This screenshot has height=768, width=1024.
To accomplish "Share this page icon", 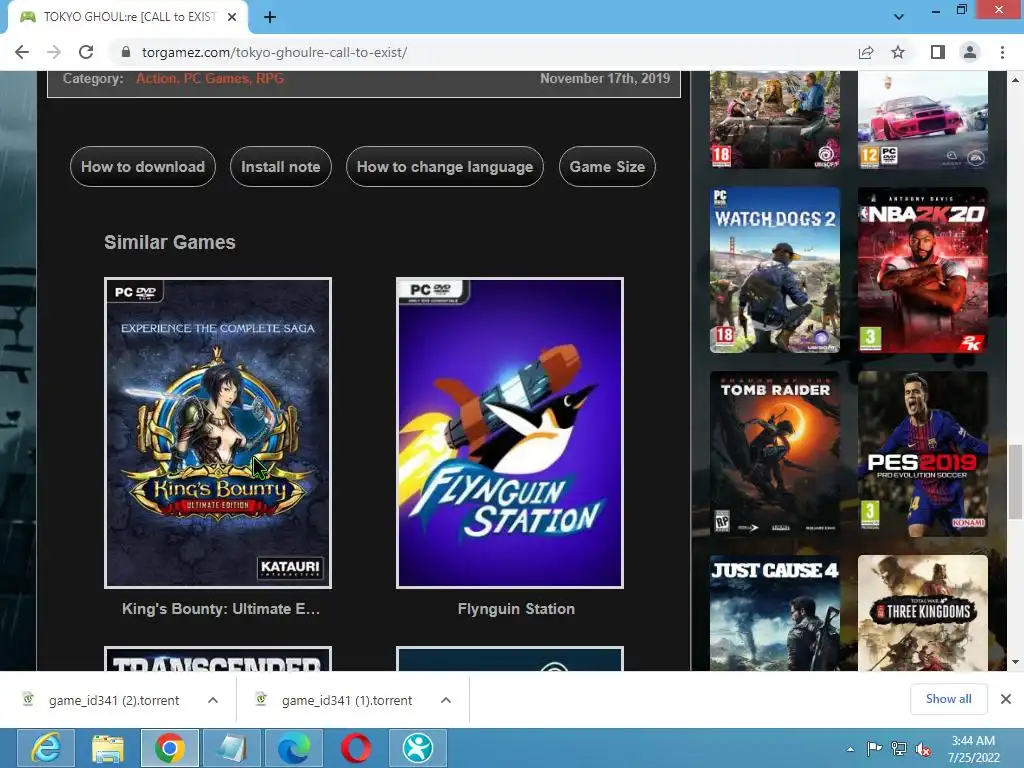I will pos(866,52).
